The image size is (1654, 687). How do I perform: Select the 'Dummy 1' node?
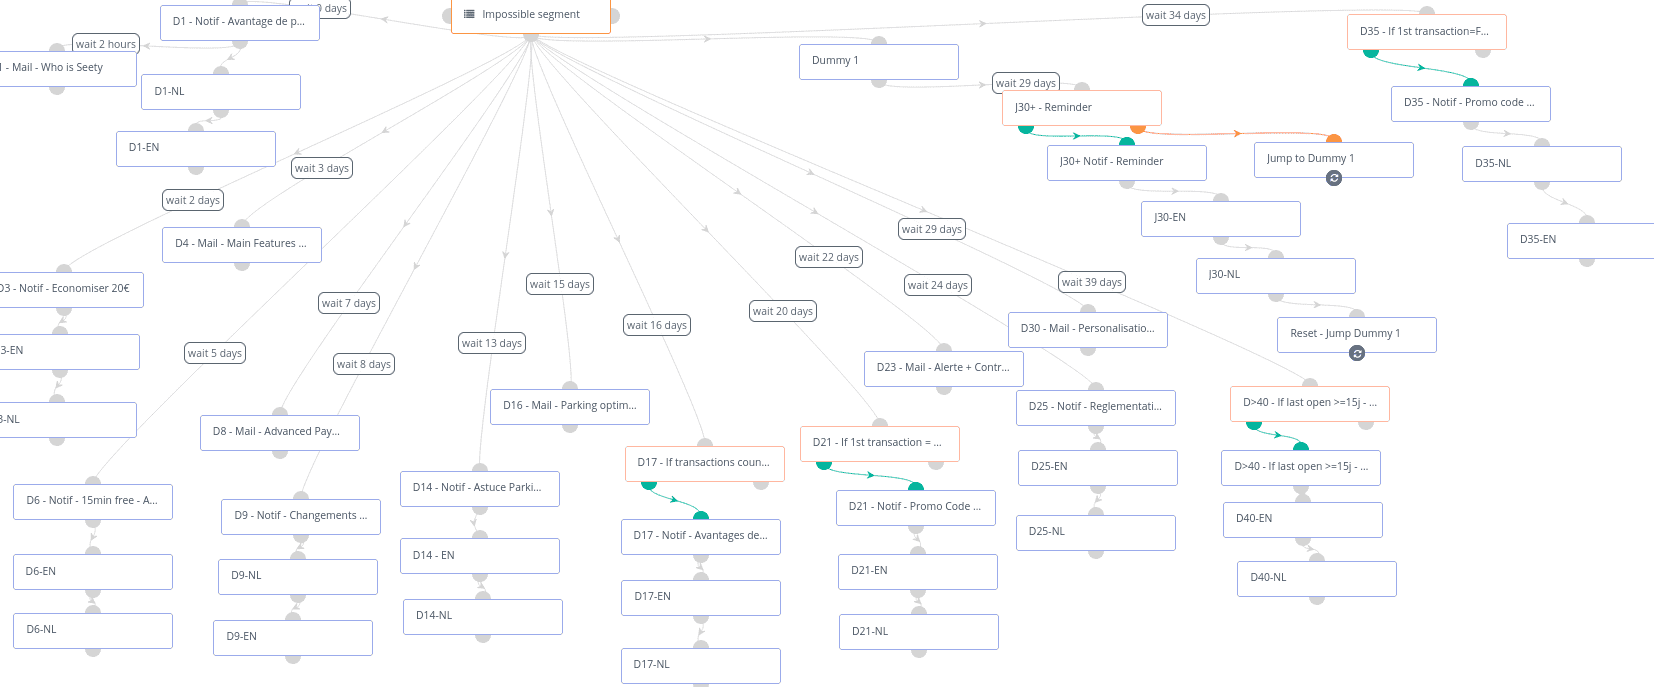tap(878, 61)
